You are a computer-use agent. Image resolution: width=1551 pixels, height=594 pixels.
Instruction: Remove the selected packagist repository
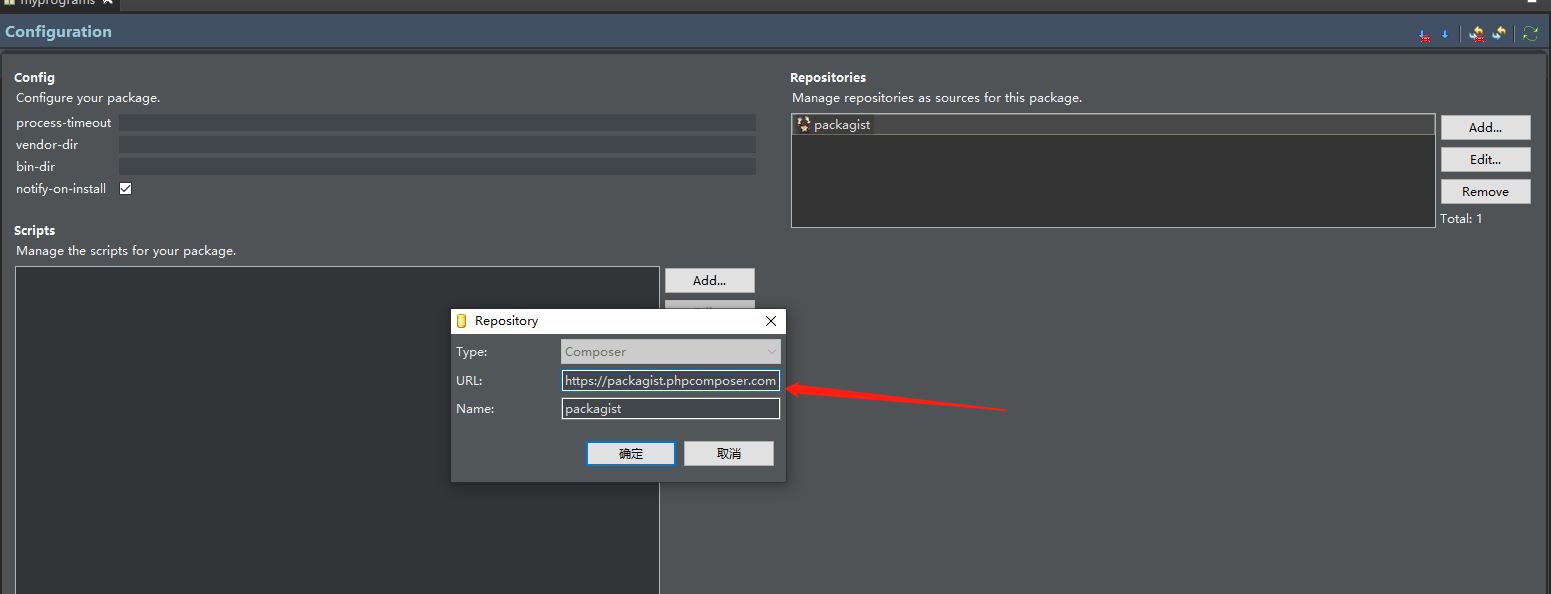pyautogui.click(x=1485, y=192)
